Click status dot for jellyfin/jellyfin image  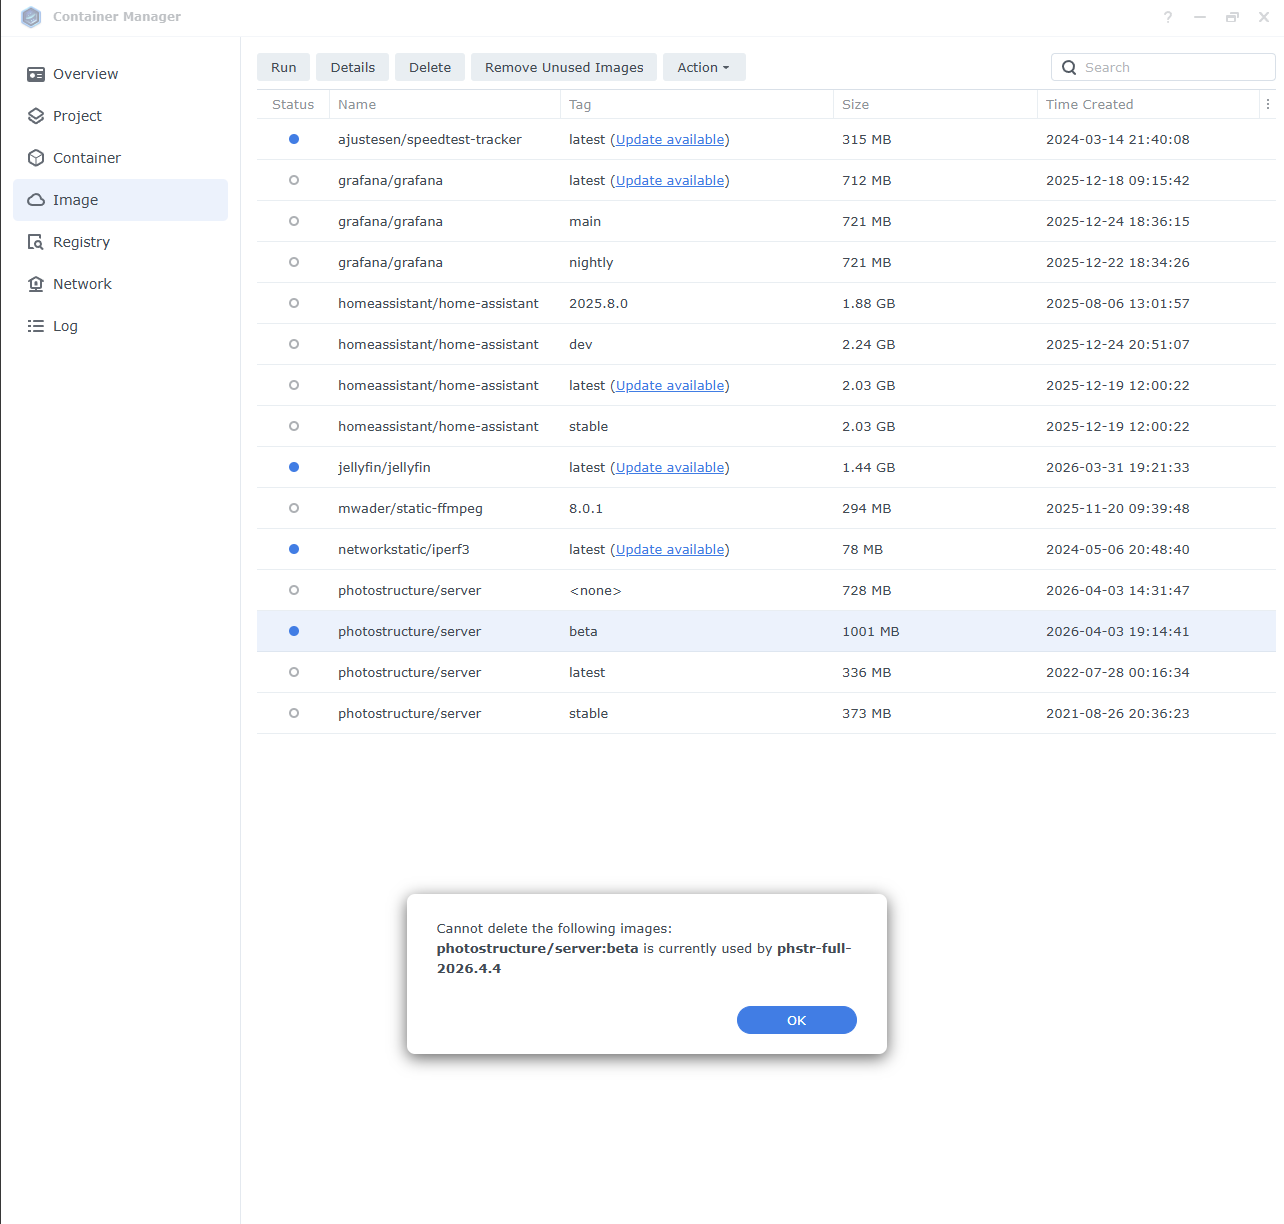[294, 467]
